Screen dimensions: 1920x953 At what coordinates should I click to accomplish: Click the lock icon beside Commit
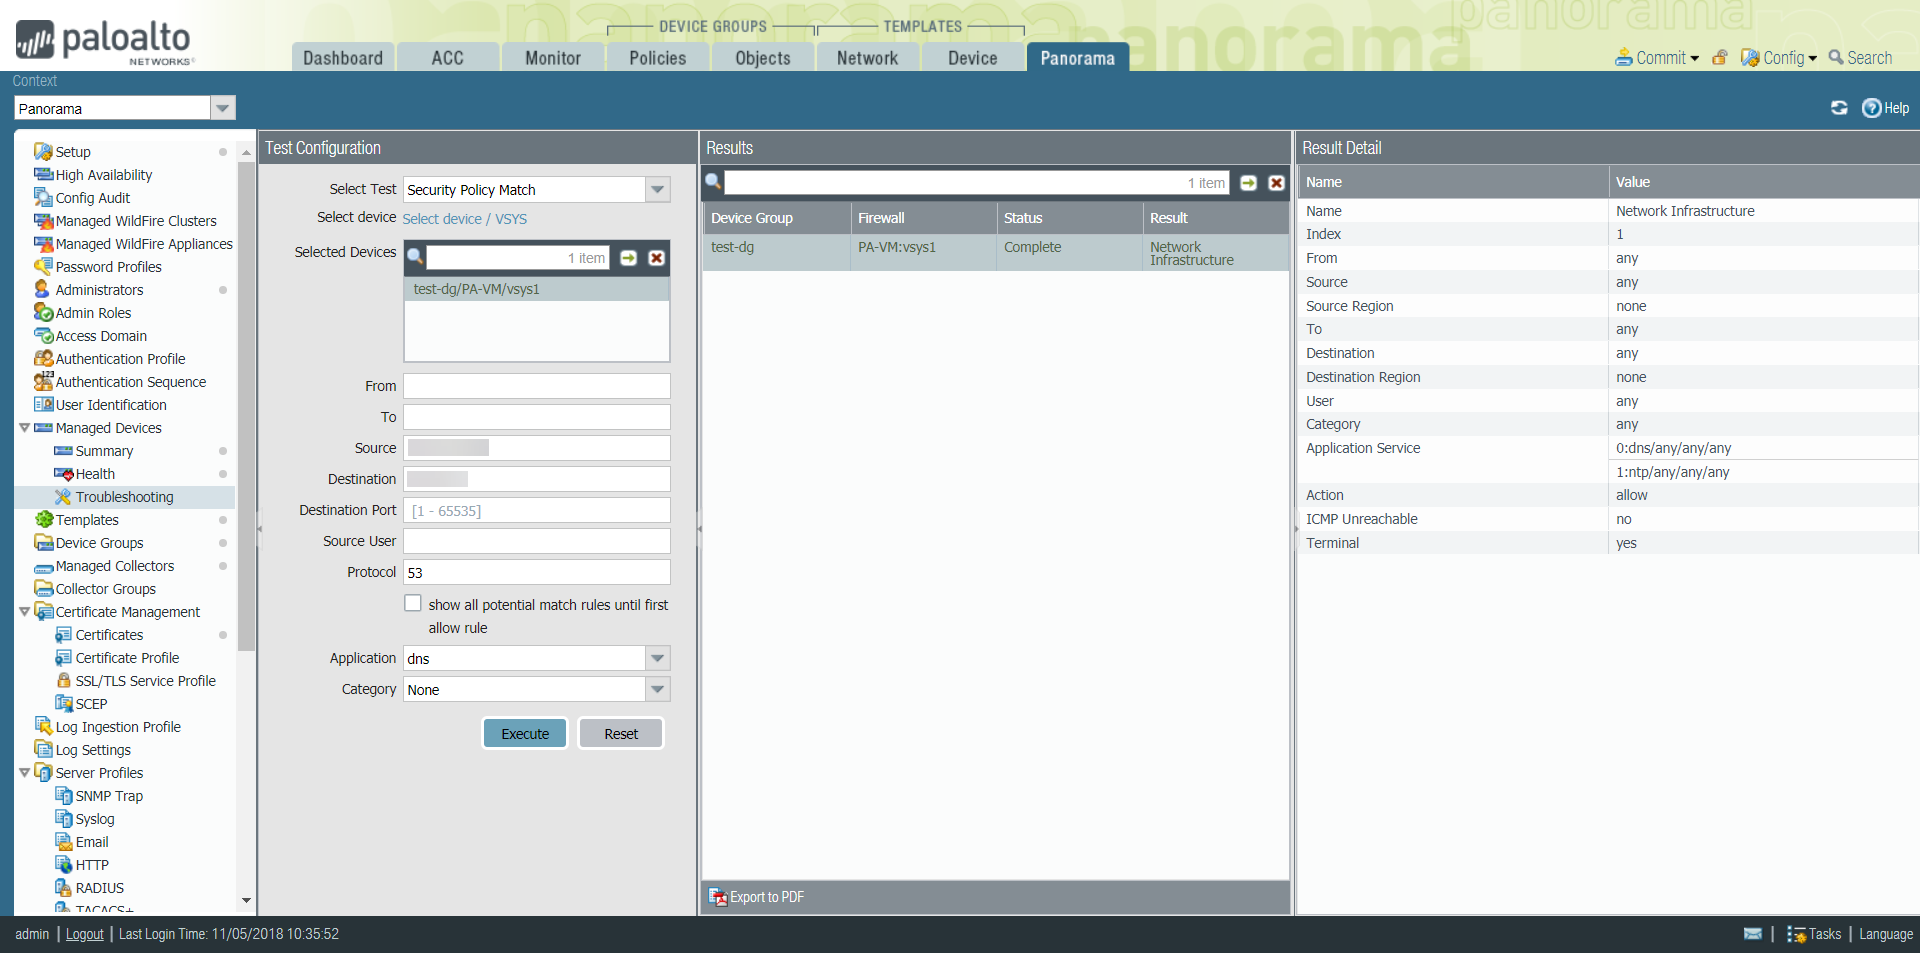[x=1720, y=58]
